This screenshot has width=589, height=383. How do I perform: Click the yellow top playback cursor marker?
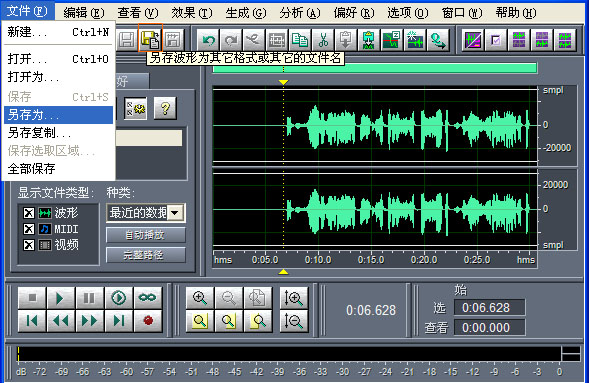click(x=284, y=82)
